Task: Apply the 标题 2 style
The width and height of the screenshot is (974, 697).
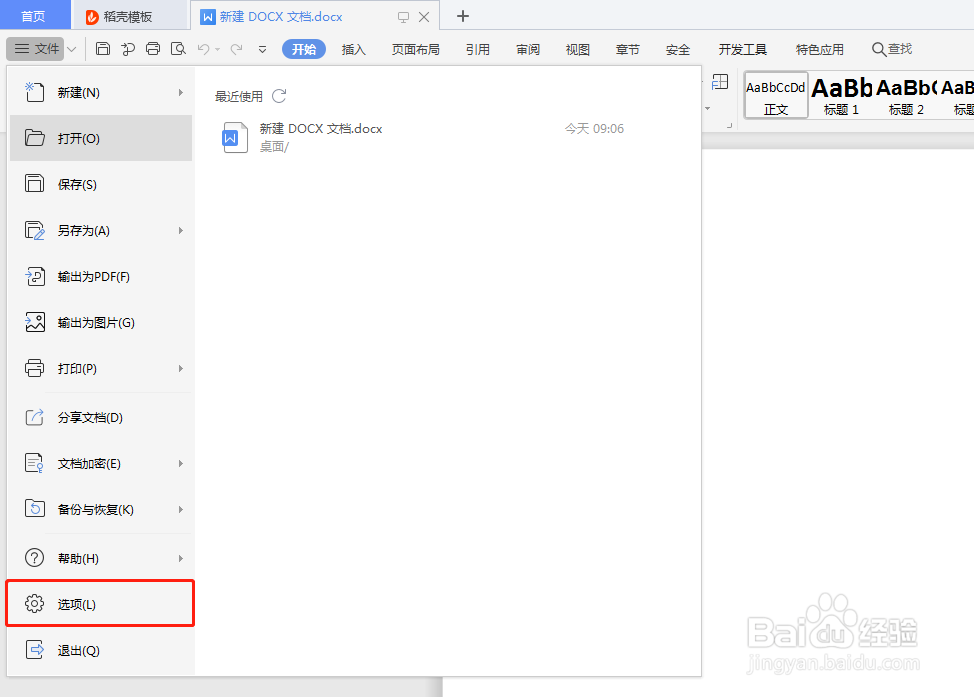Action: [906, 96]
